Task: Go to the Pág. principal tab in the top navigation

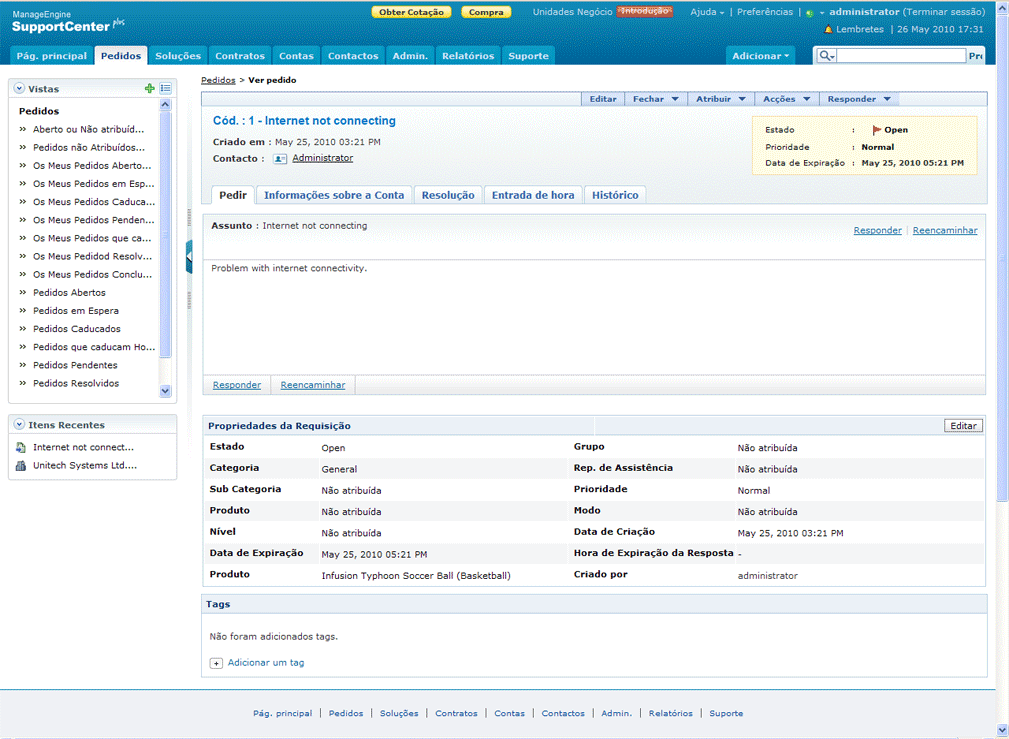Action: [51, 56]
